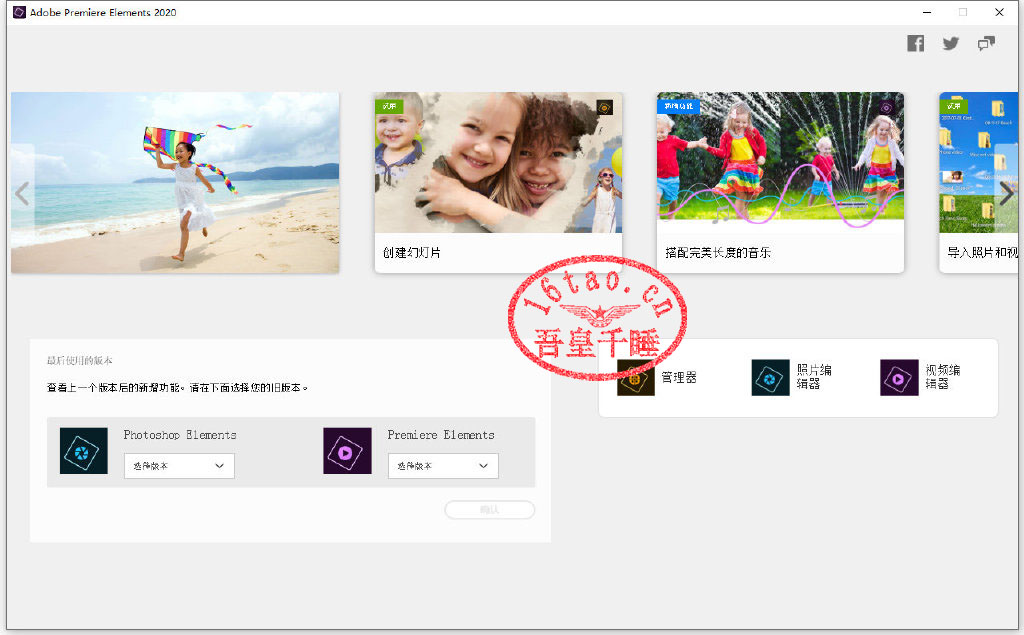
Task: Launch the 视频编辑器 video editor icon
Action: pos(898,378)
